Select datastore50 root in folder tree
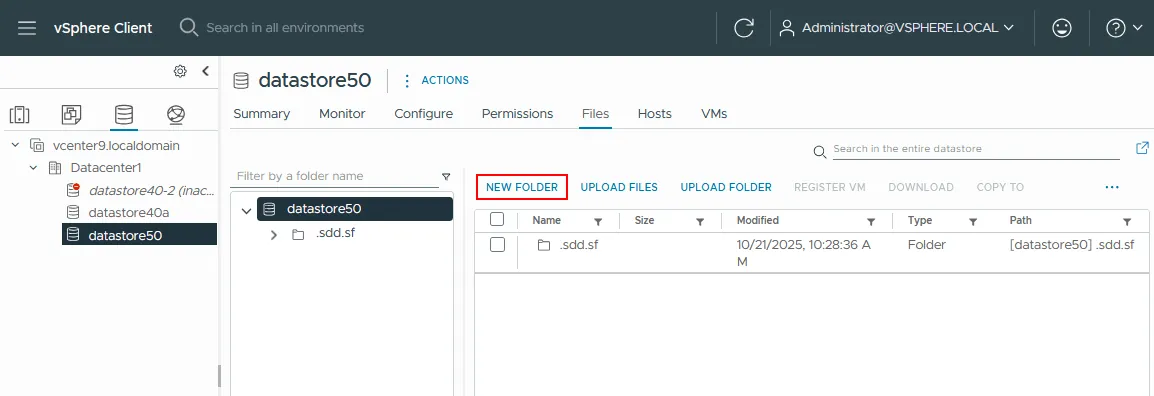The width and height of the screenshot is (1154, 396). [355, 209]
